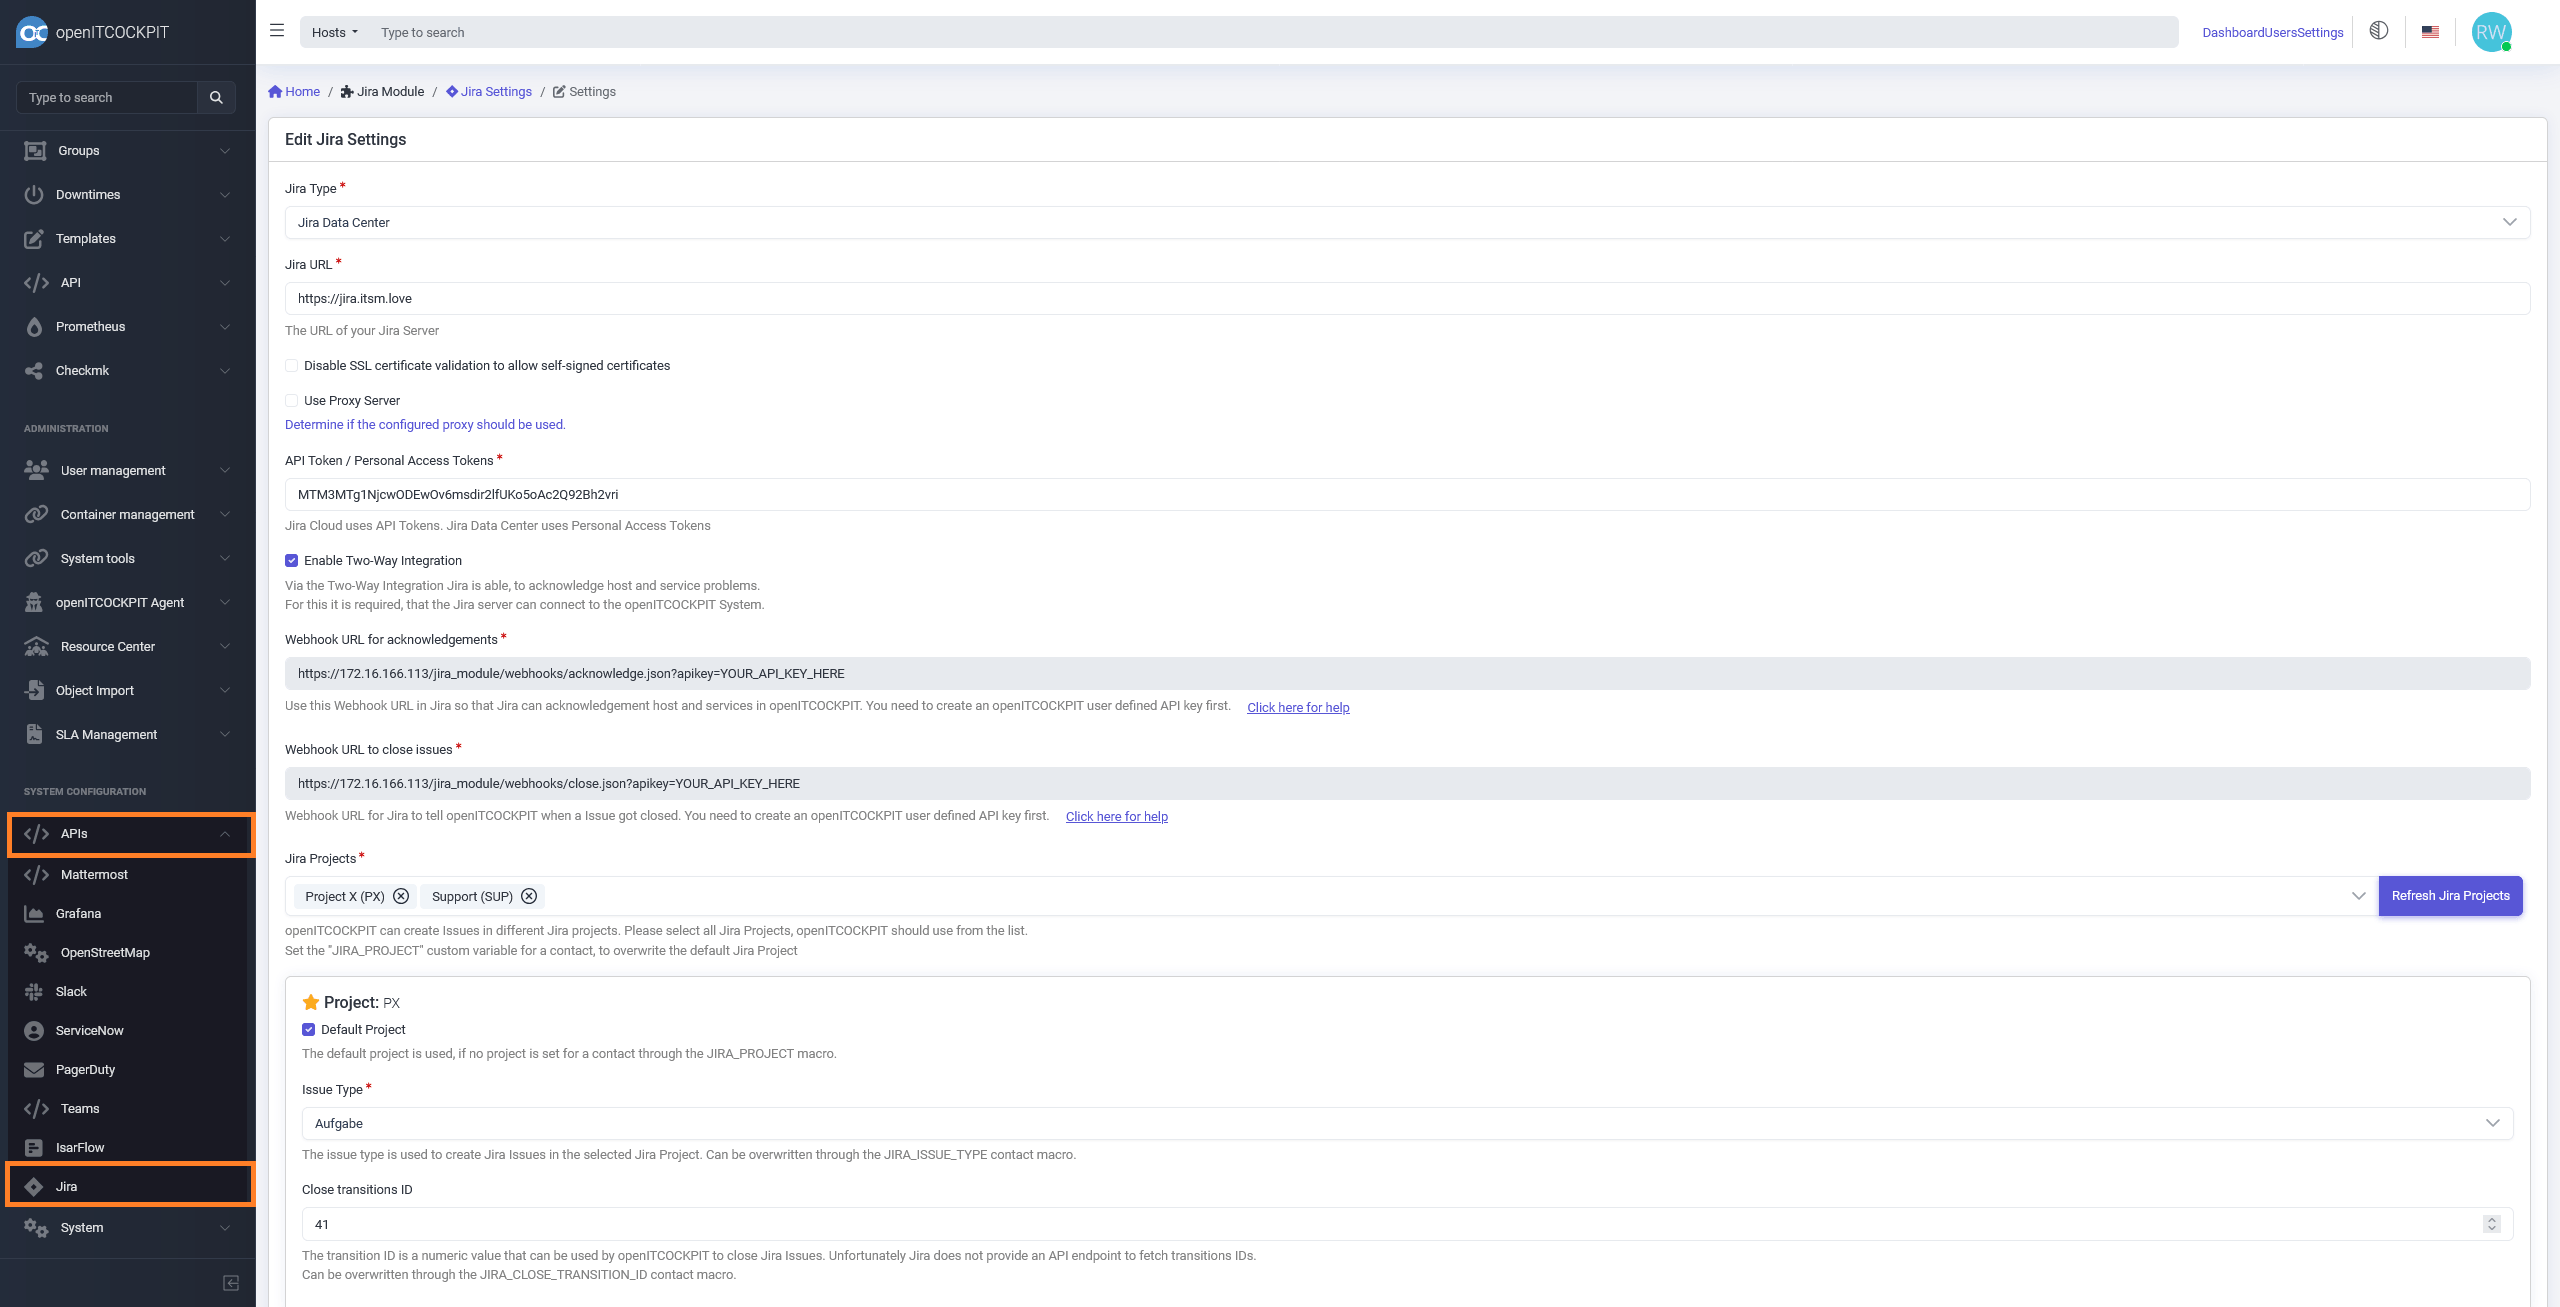Open the Issue Type dropdown showing Aufgabe
The image size is (2560, 1307).
tap(1408, 1123)
